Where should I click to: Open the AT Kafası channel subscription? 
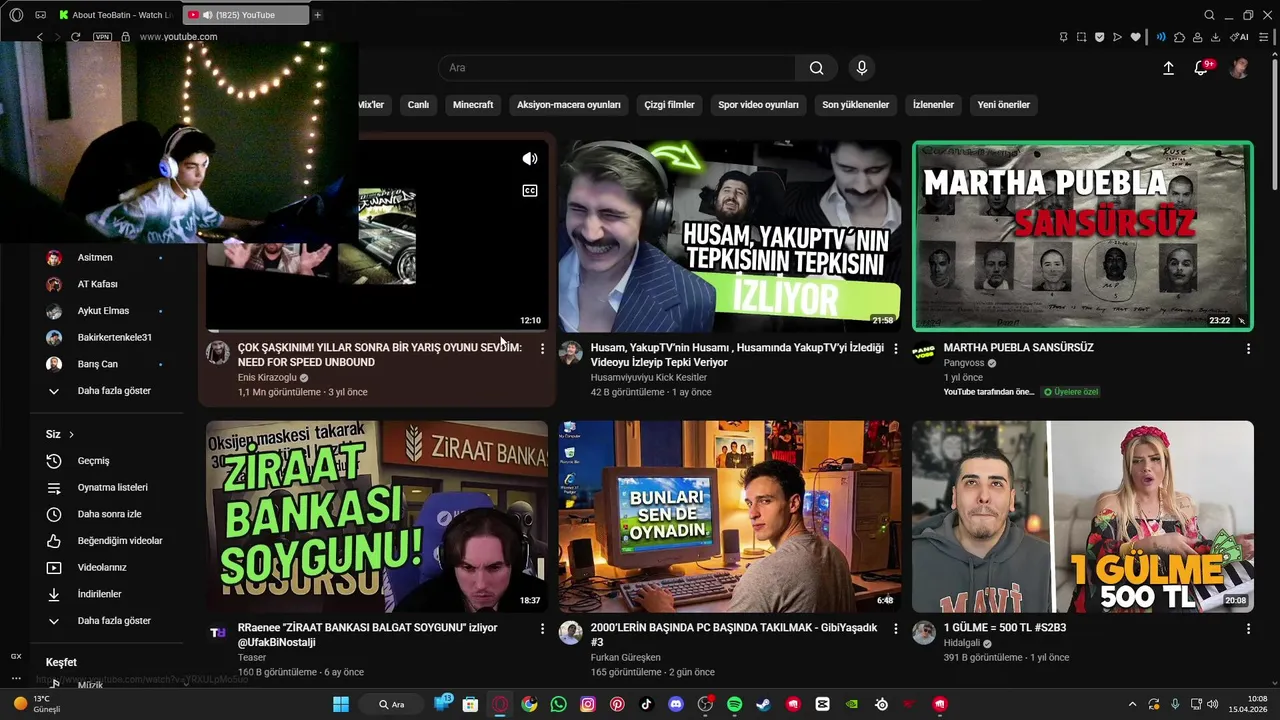coord(105,284)
